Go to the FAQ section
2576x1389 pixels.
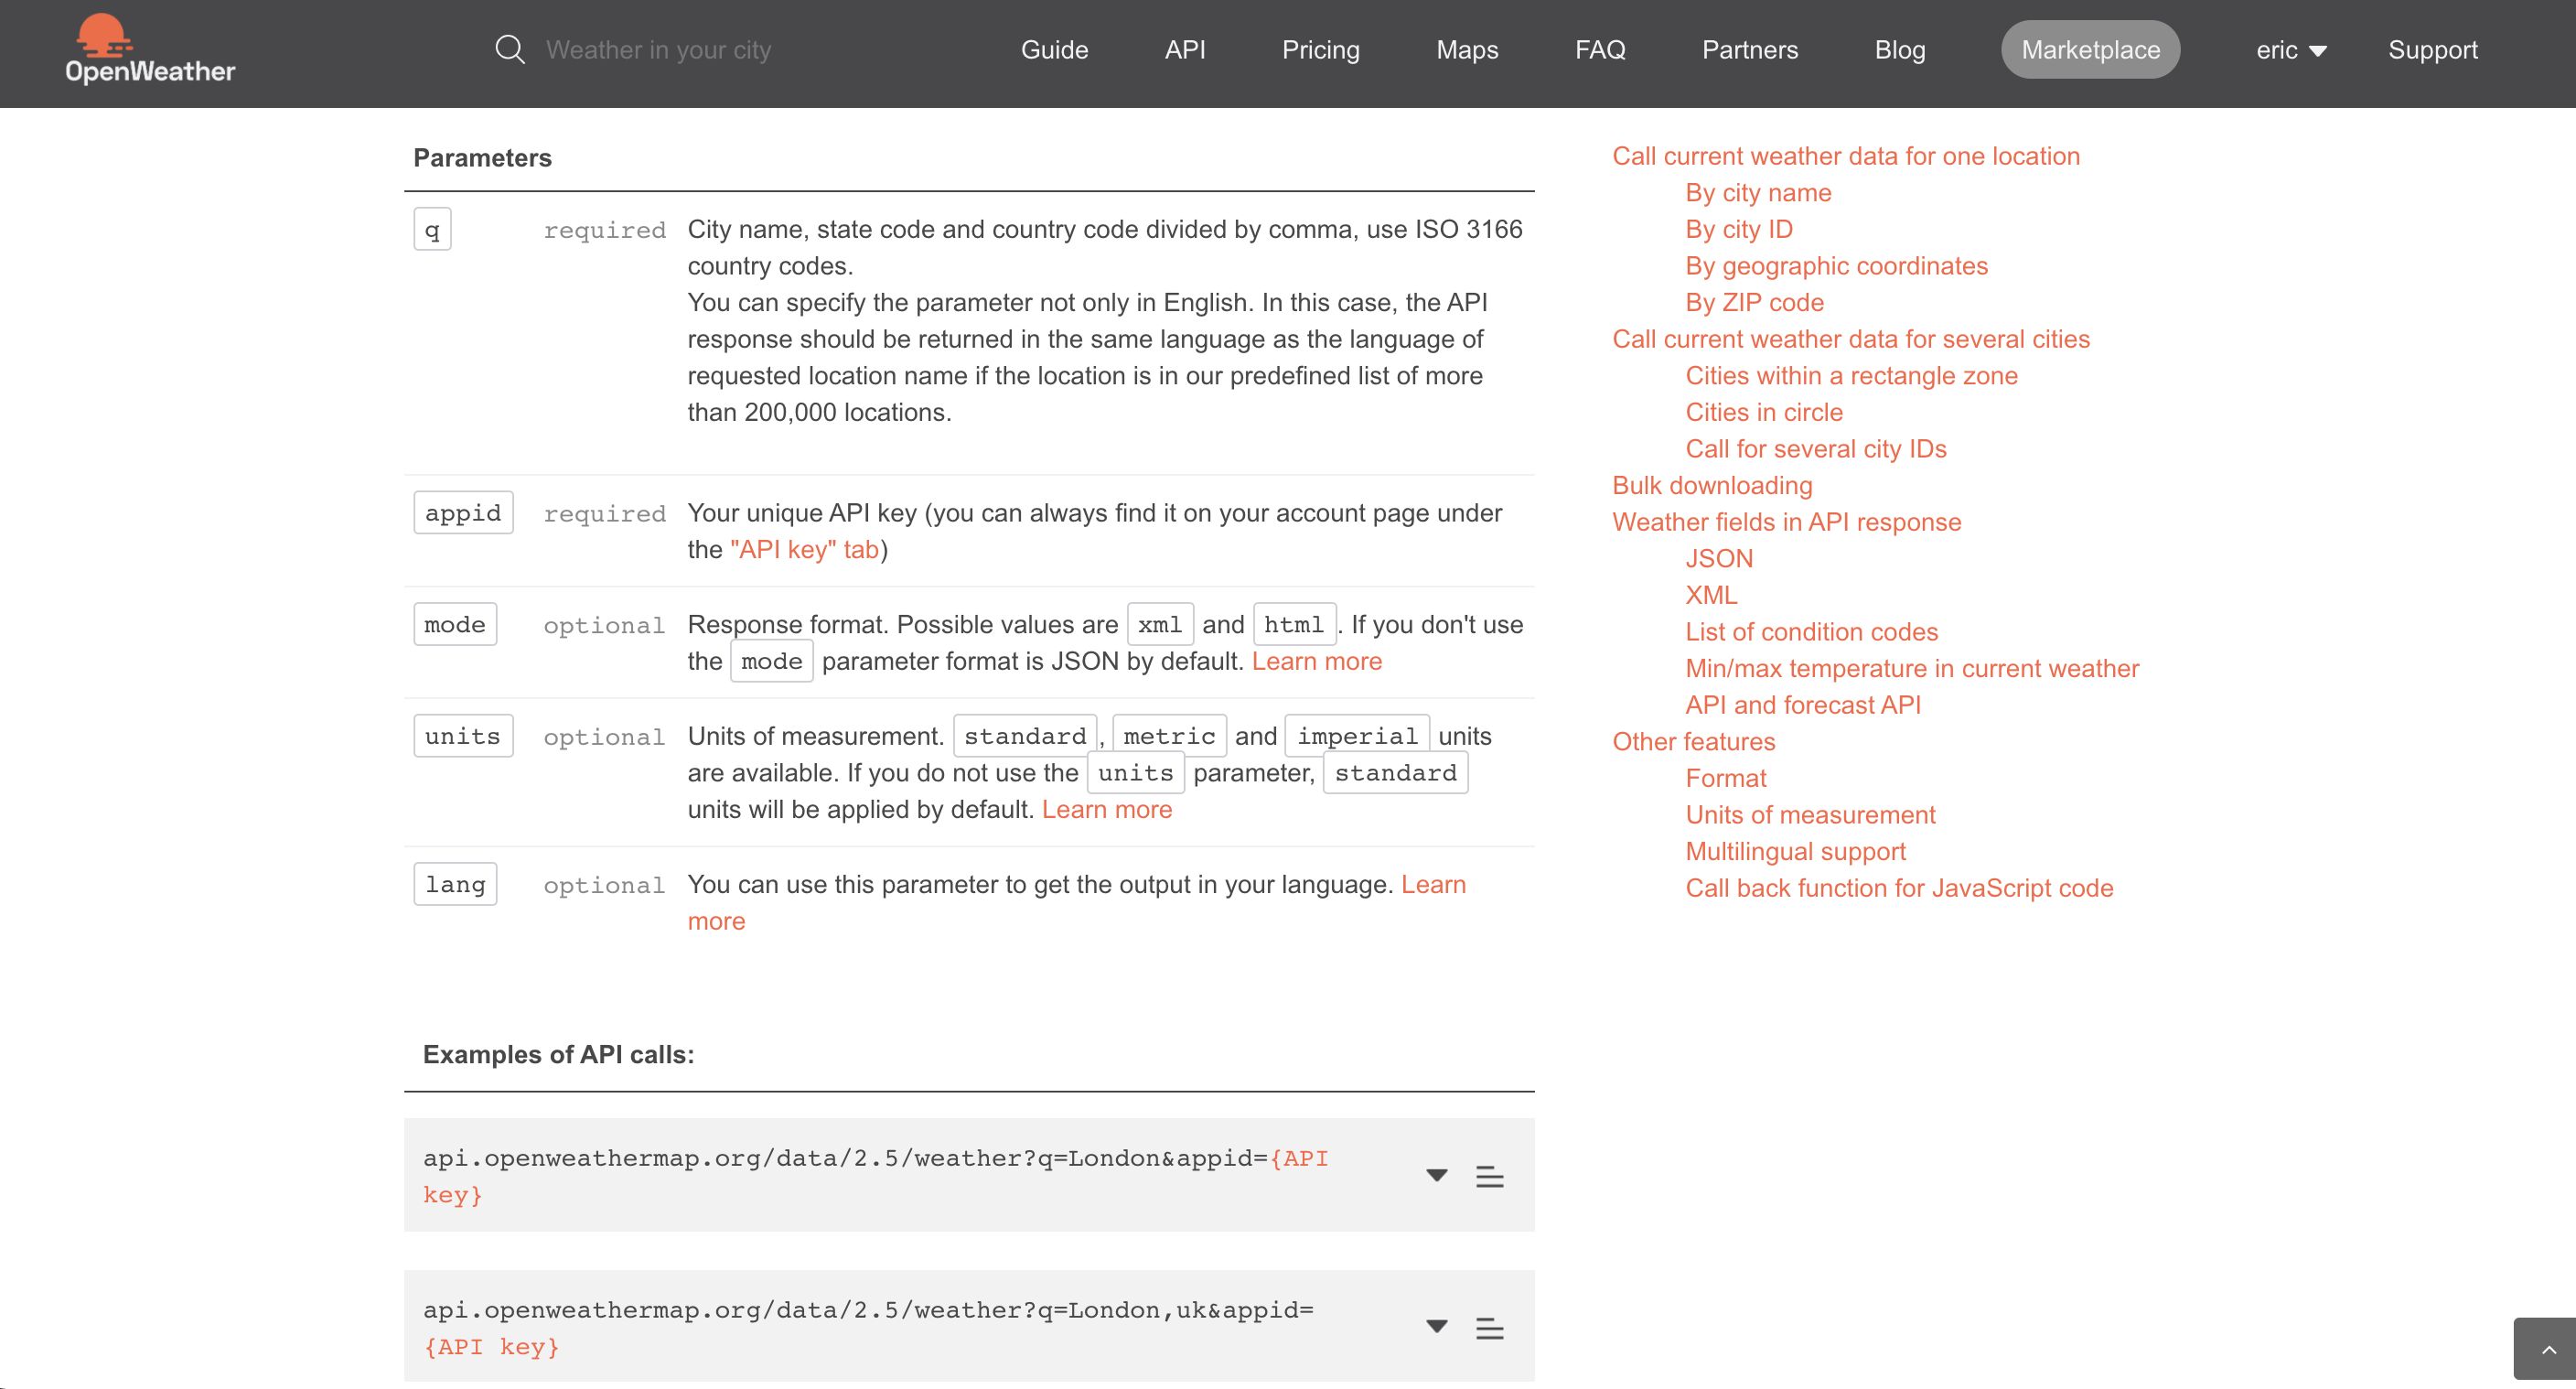1599,49
